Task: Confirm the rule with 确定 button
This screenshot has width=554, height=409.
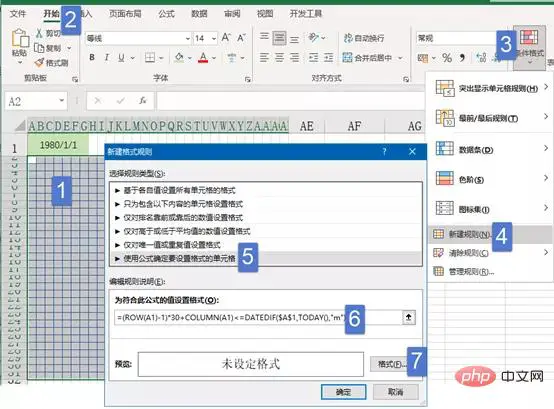Action: click(343, 392)
